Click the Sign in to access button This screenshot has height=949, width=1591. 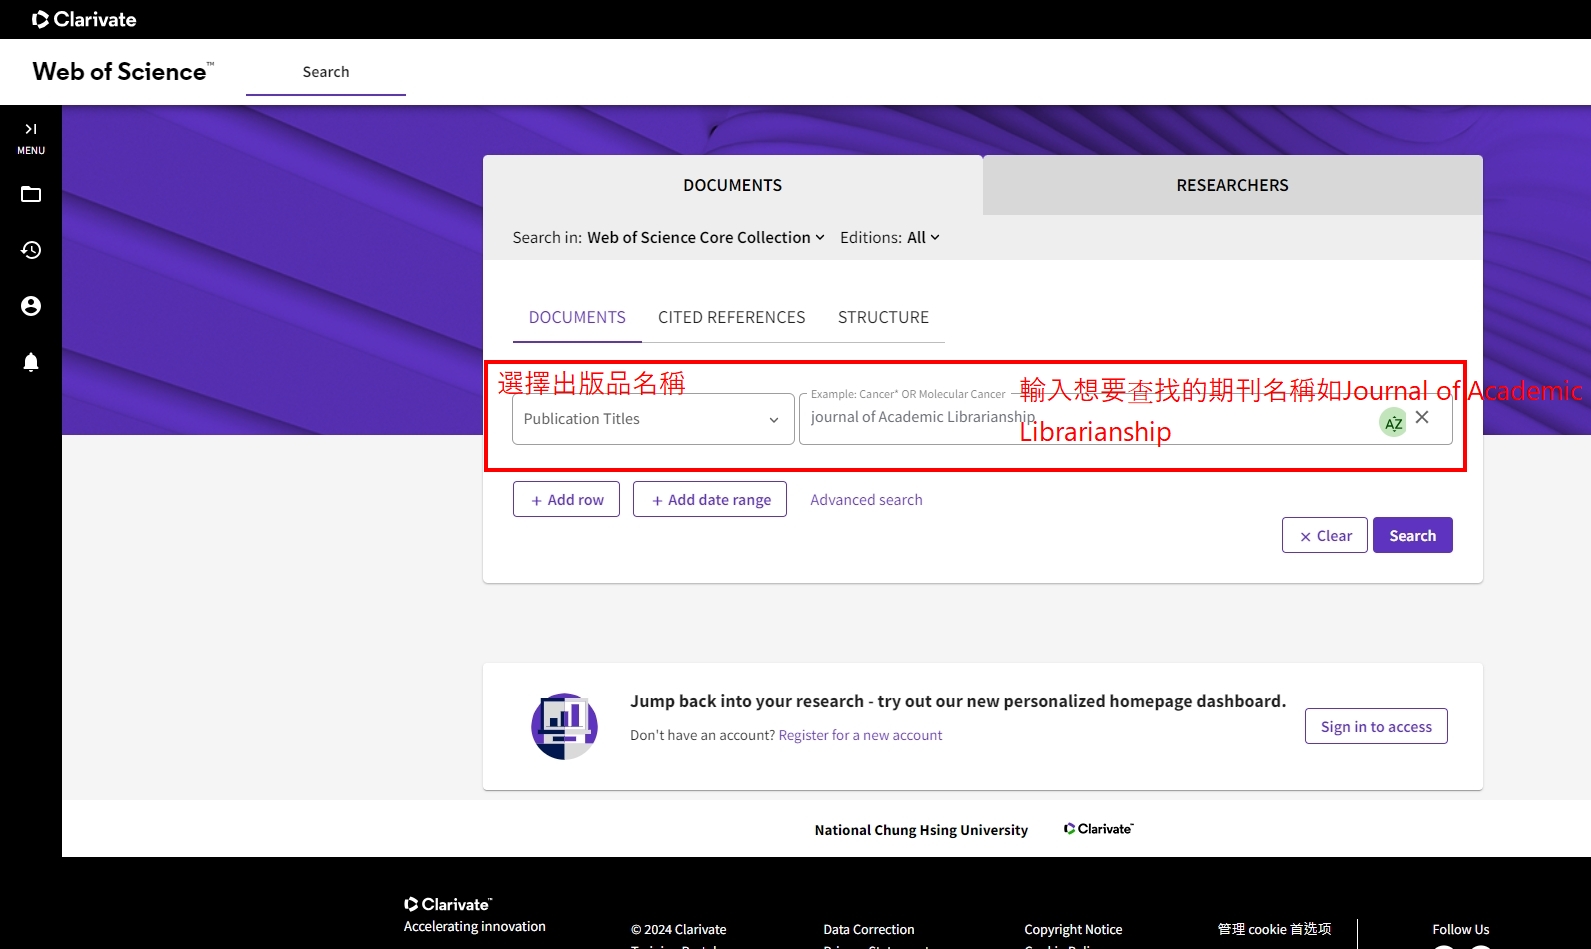tap(1376, 726)
